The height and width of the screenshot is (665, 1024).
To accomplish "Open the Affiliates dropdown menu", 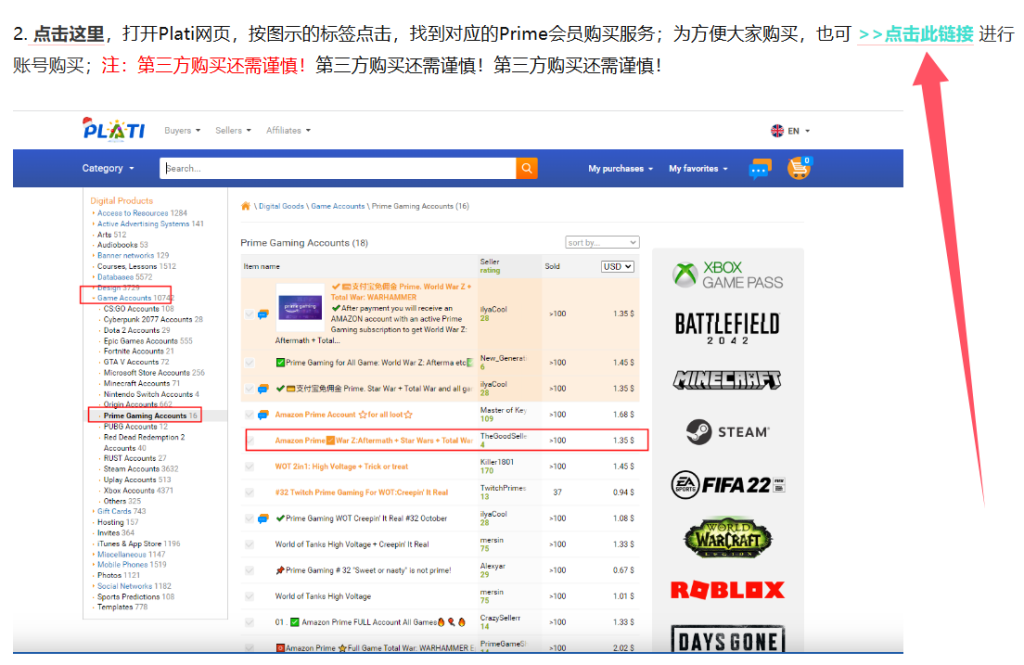I will coord(288,131).
